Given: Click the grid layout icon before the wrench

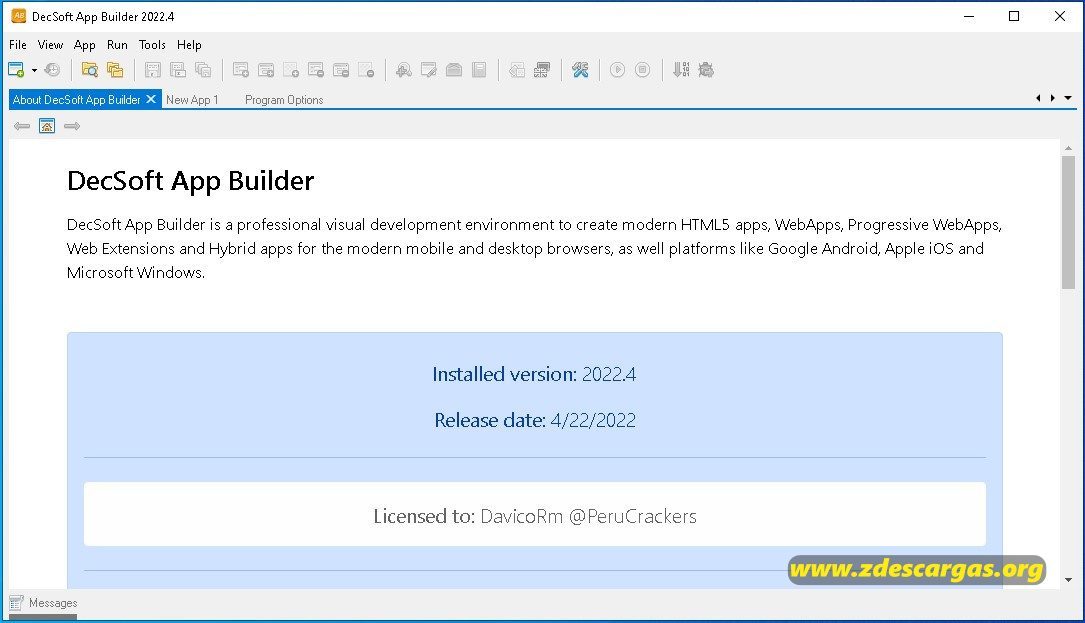Looking at the screenshot, I should [x=542, y=69].
